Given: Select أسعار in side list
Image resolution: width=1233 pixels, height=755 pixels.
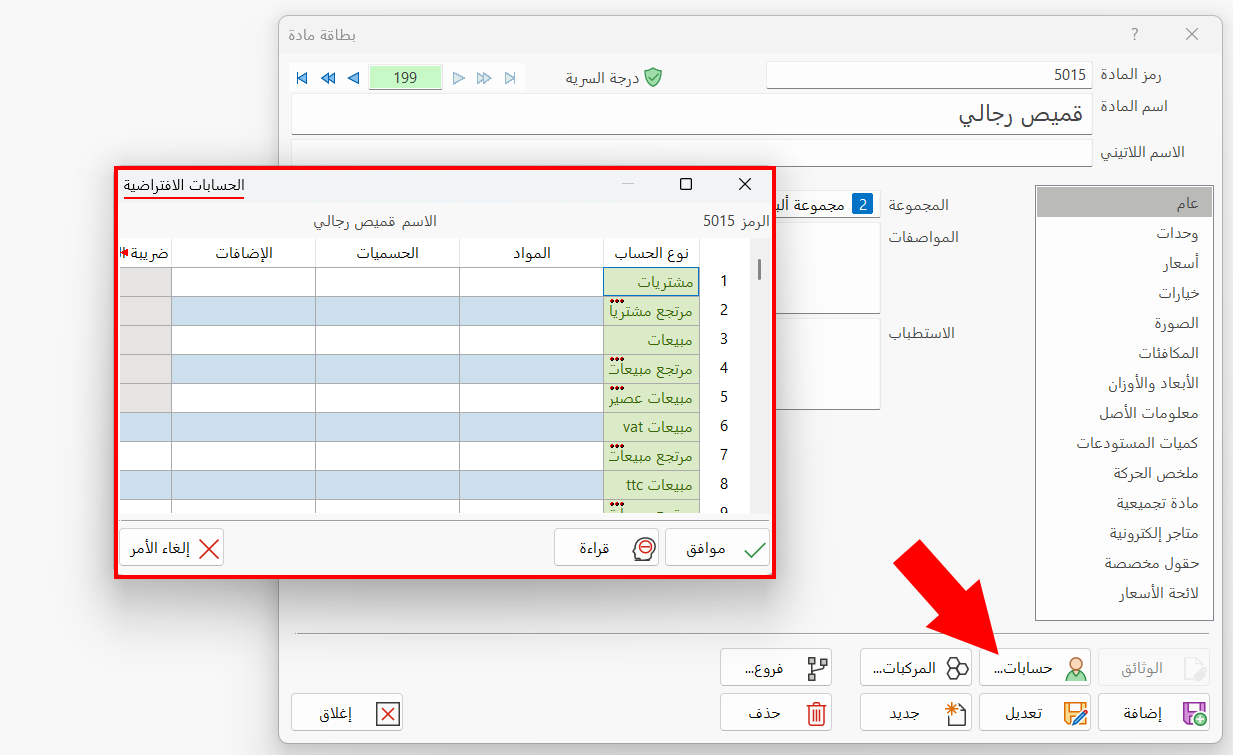Looking at the screenshot, I should point(1124,263).
